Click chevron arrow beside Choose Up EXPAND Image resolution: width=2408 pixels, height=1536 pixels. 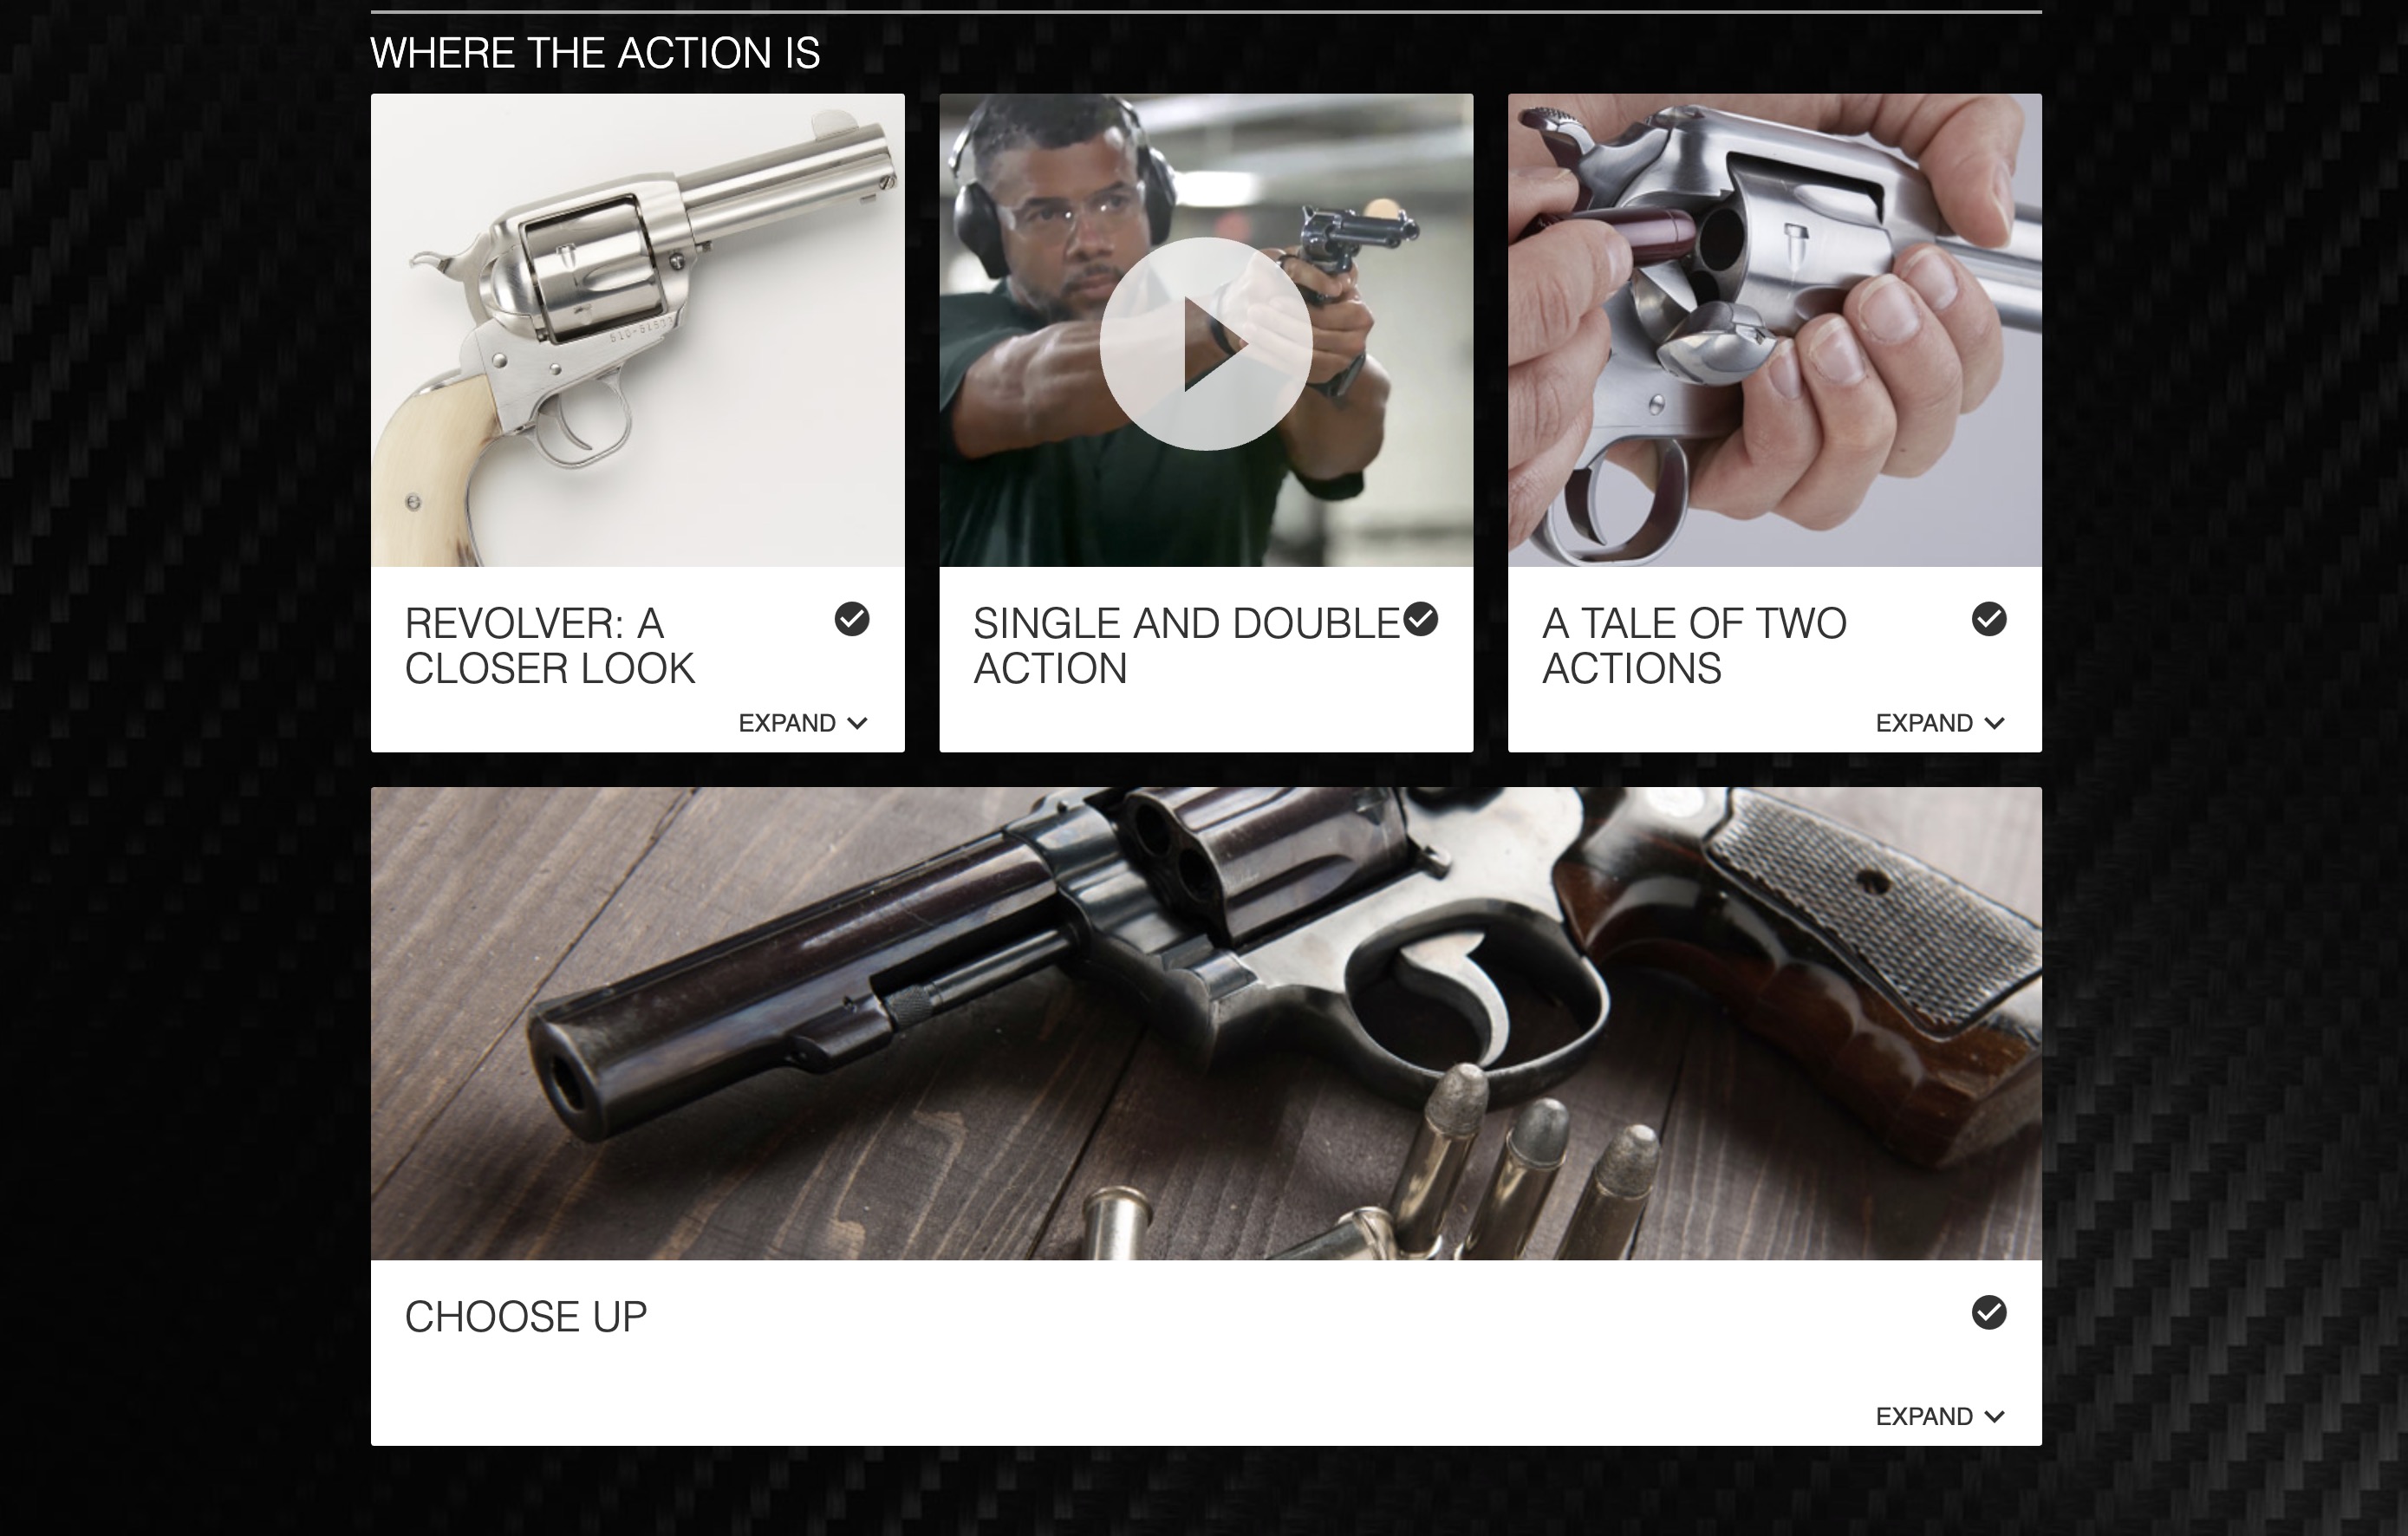click(1994, 1416)
